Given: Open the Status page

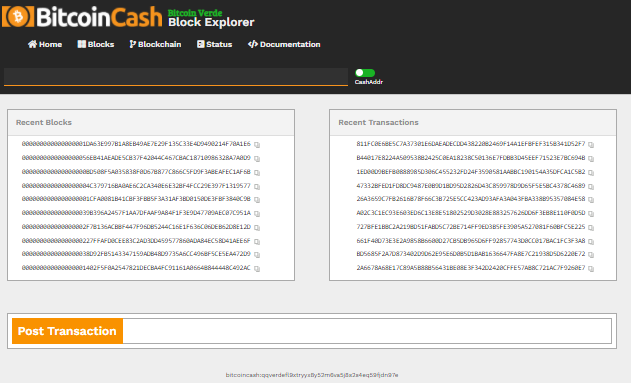Looking at the screenshot, I should coord(214,44).
